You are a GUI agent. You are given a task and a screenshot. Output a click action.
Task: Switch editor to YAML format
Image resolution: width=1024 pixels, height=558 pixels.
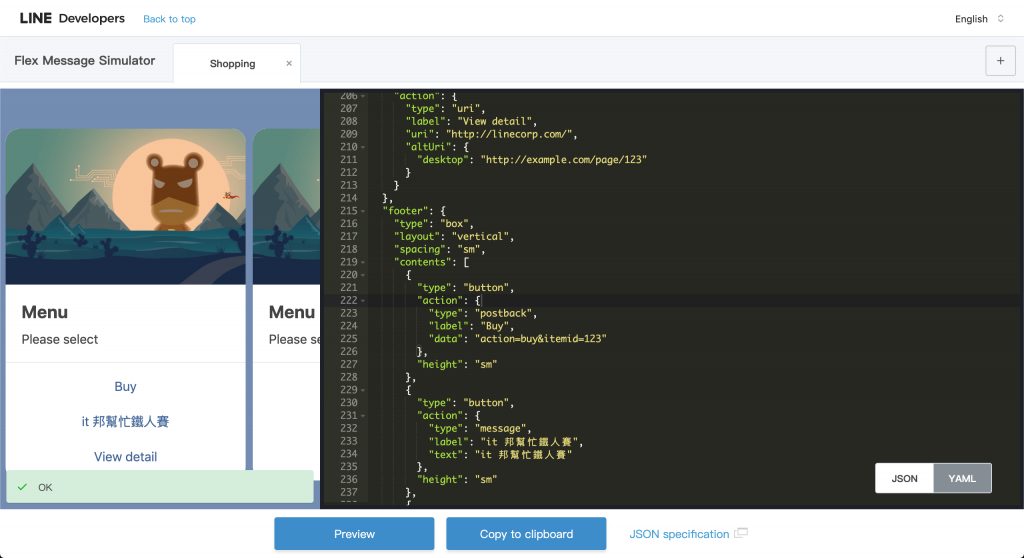[962, 478]
